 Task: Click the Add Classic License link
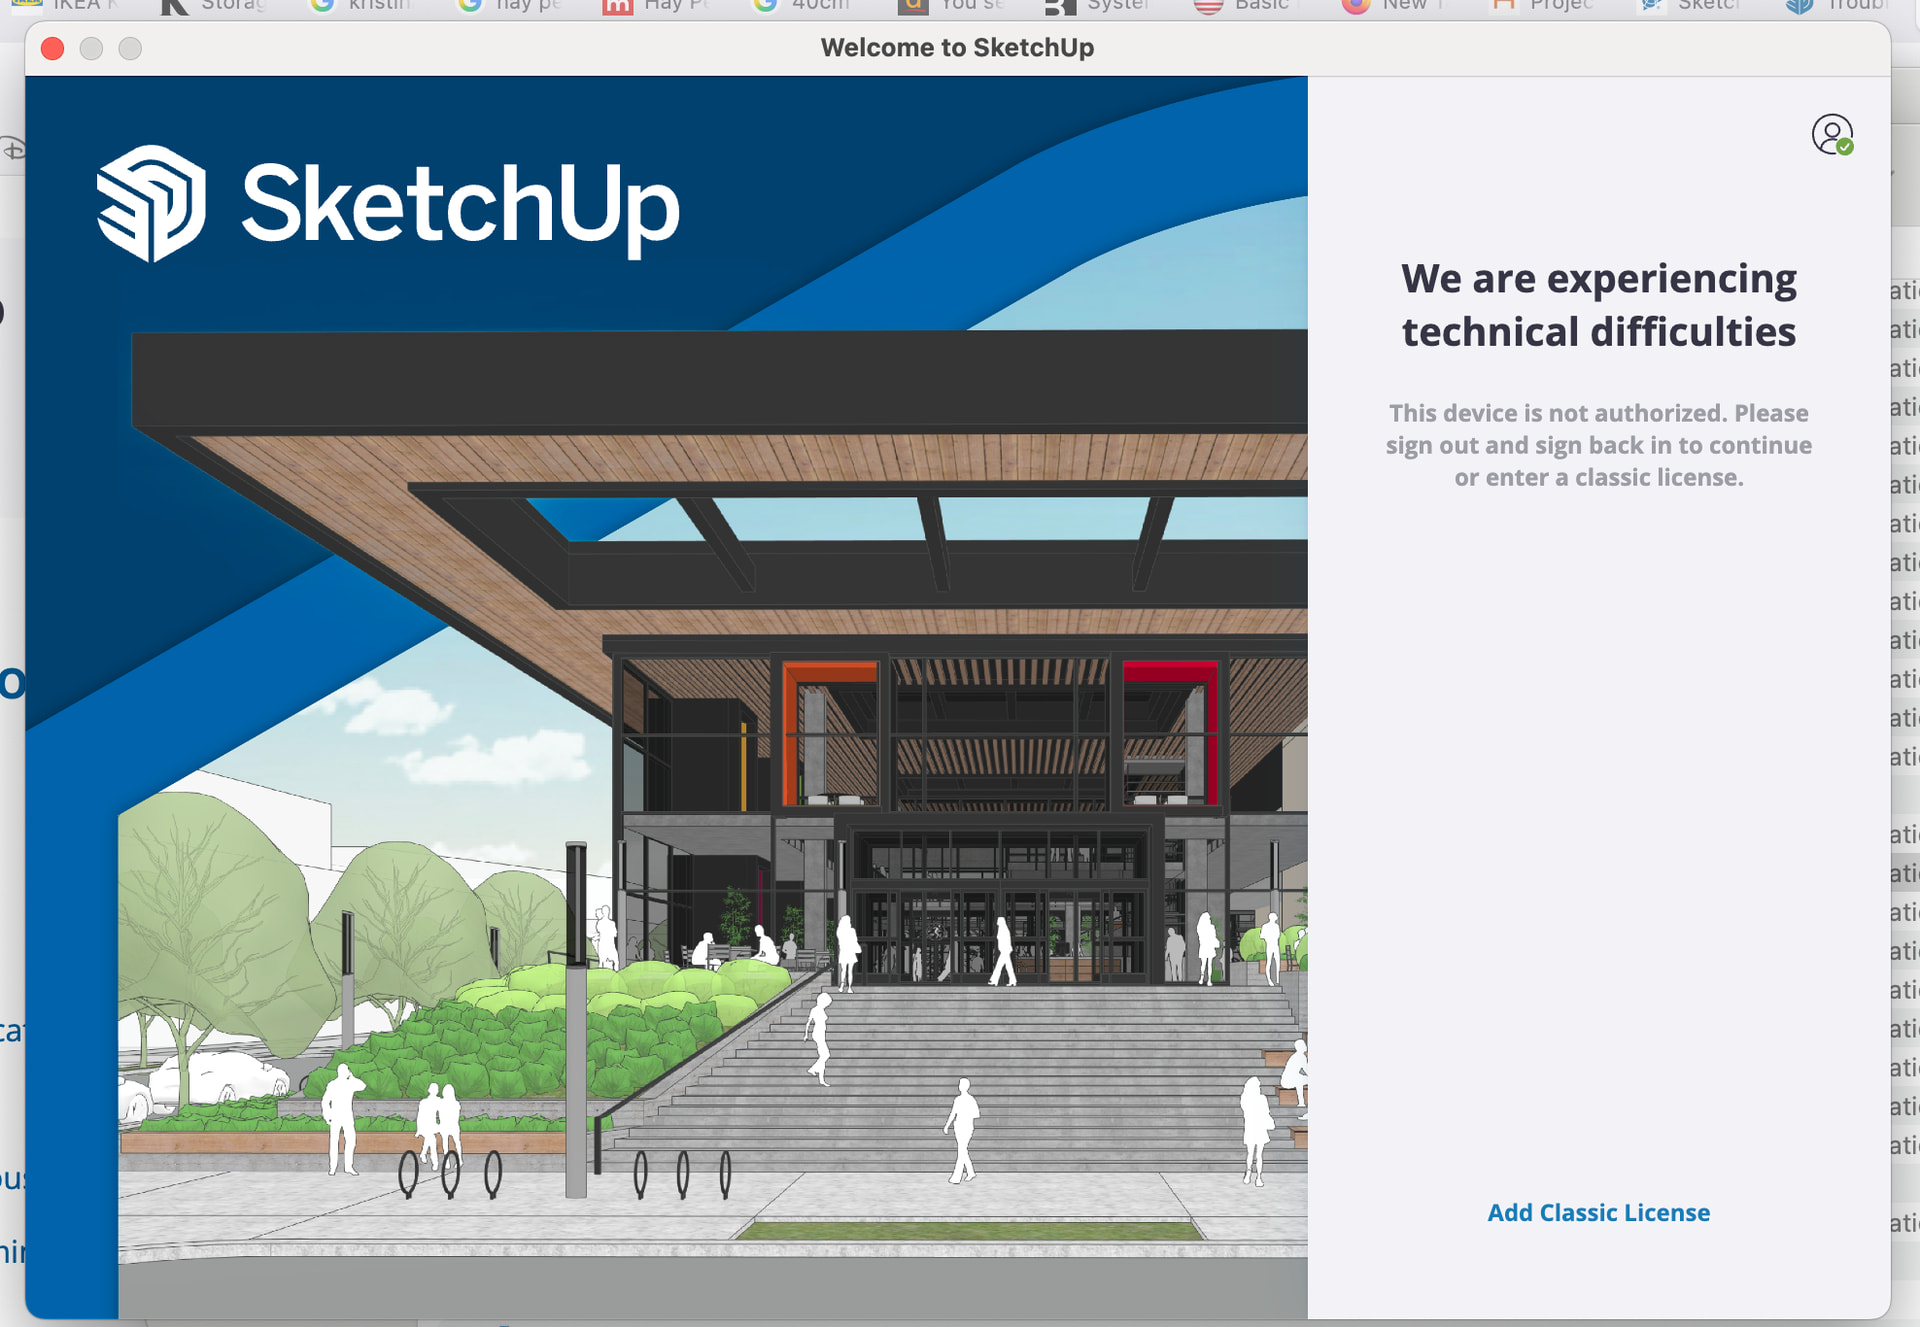pyautogui.click(x=1598, y=1212)
